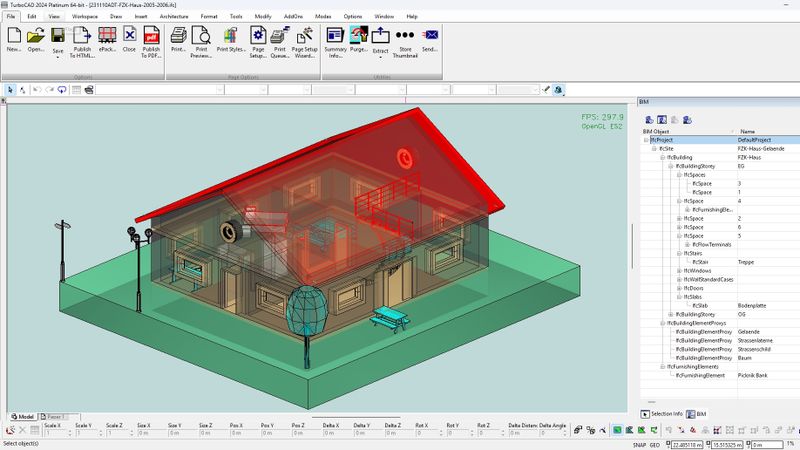
Task: Open the Help menu
Action: tap(412, 16)
